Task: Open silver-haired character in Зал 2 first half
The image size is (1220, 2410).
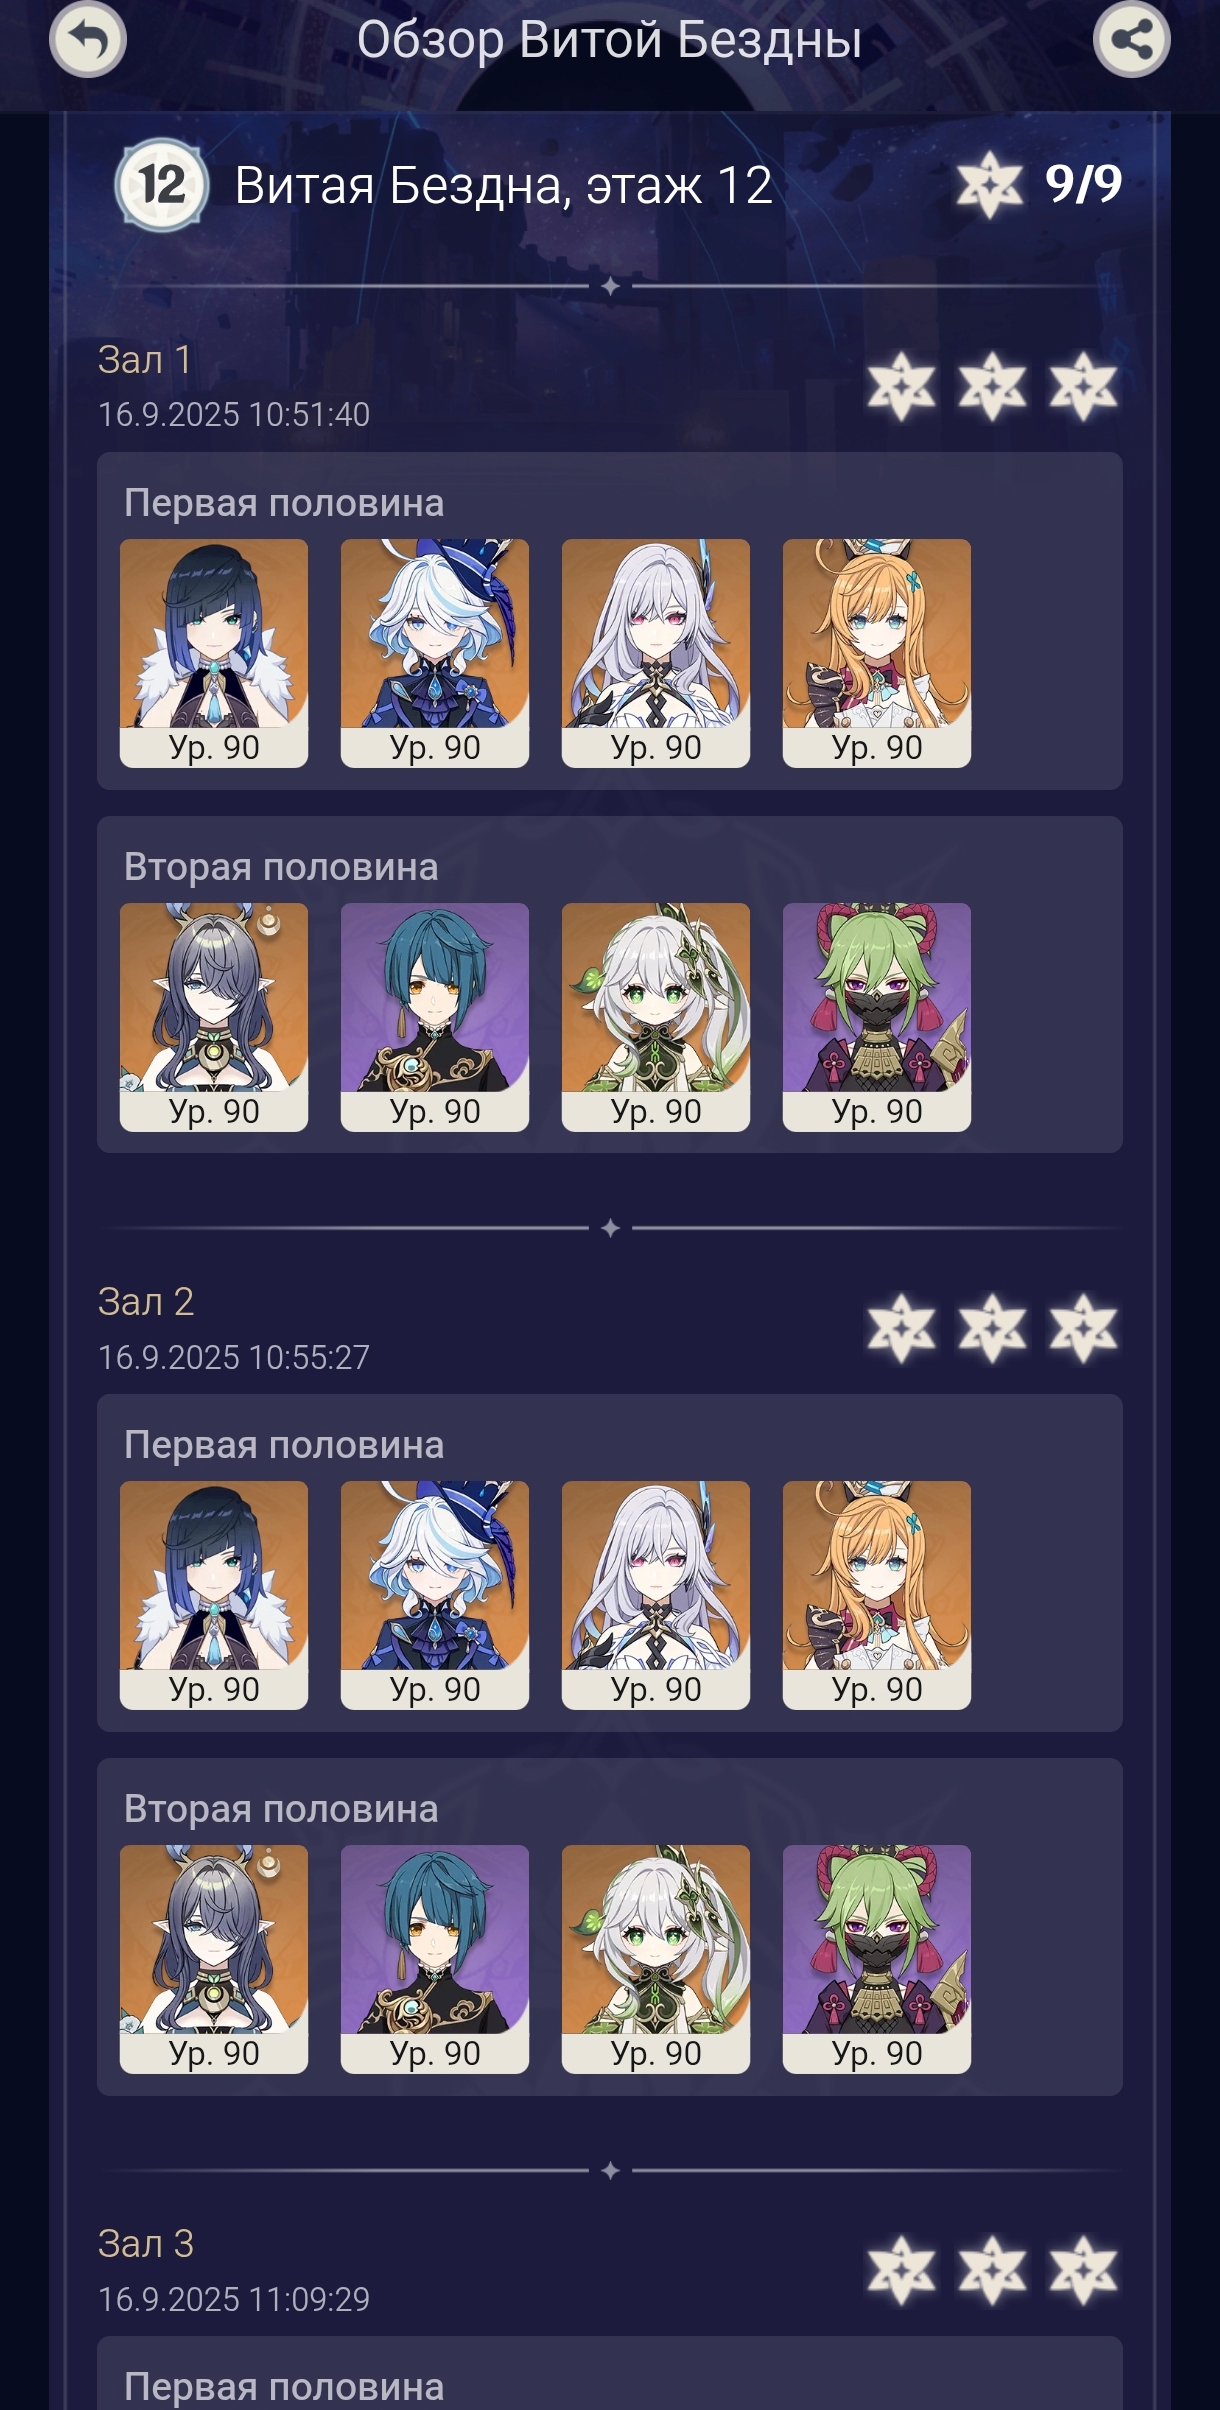Action: tap(656, 1595)
